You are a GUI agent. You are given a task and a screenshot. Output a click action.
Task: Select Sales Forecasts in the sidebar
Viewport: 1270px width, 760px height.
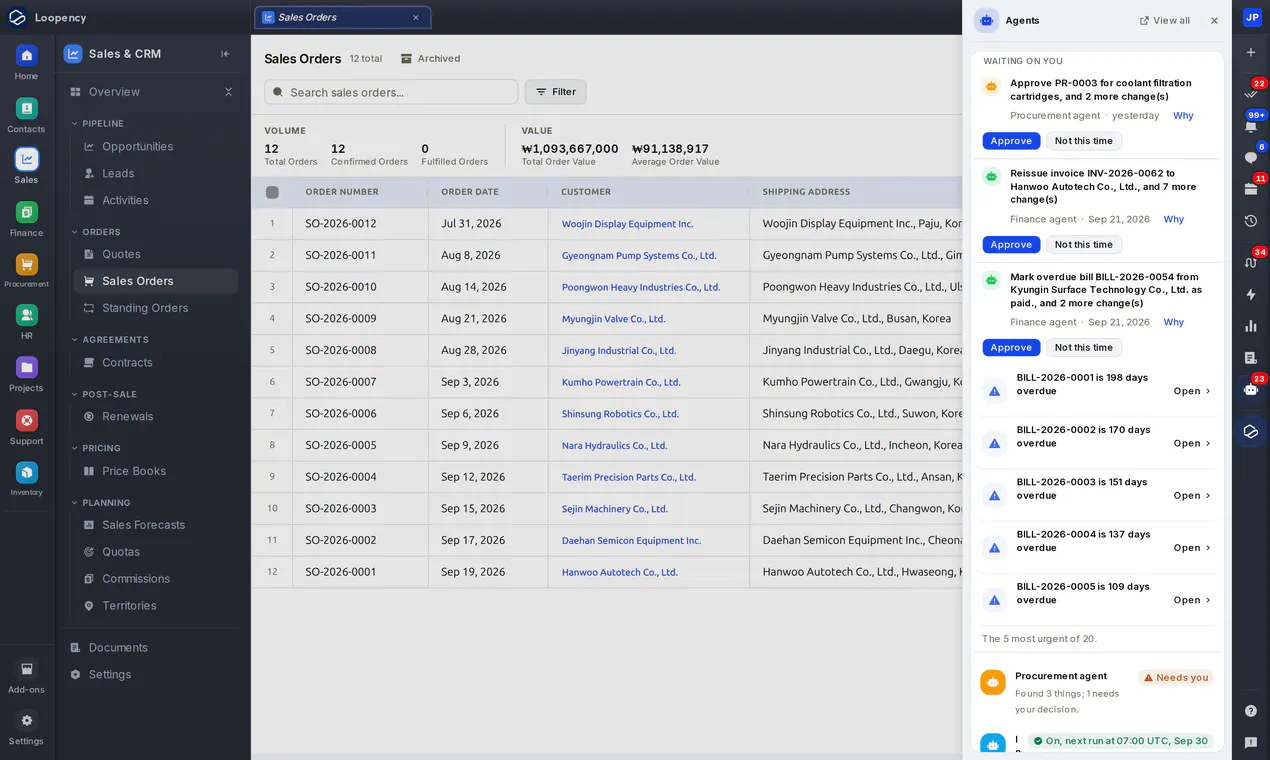click(x=156, y=525)
